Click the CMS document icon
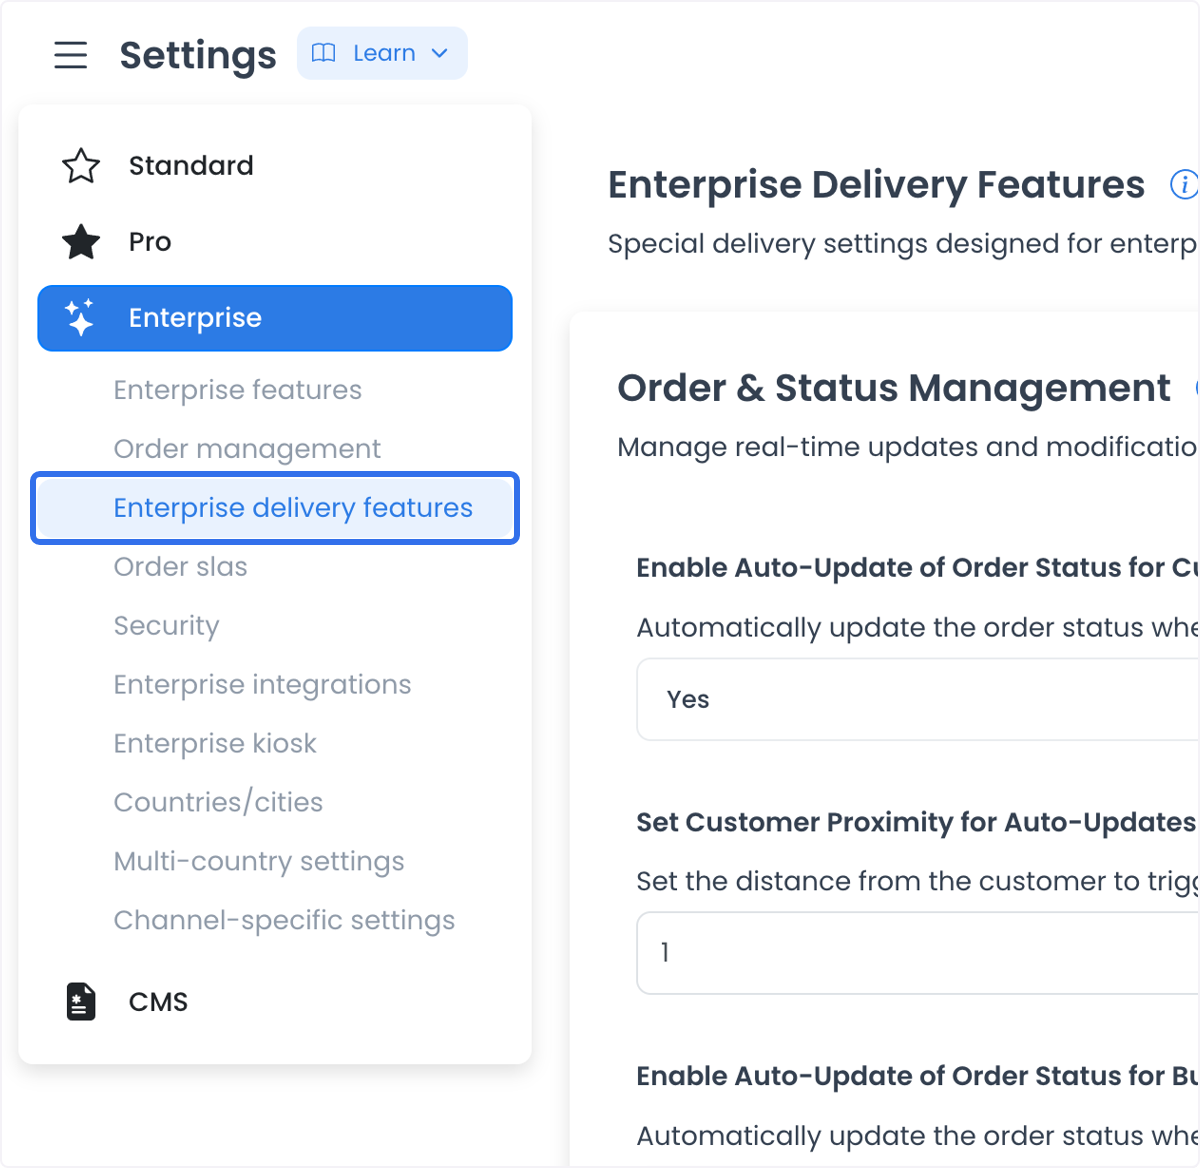Viewport: 1200px width, 1168px height. click(x=81, y=1001)
